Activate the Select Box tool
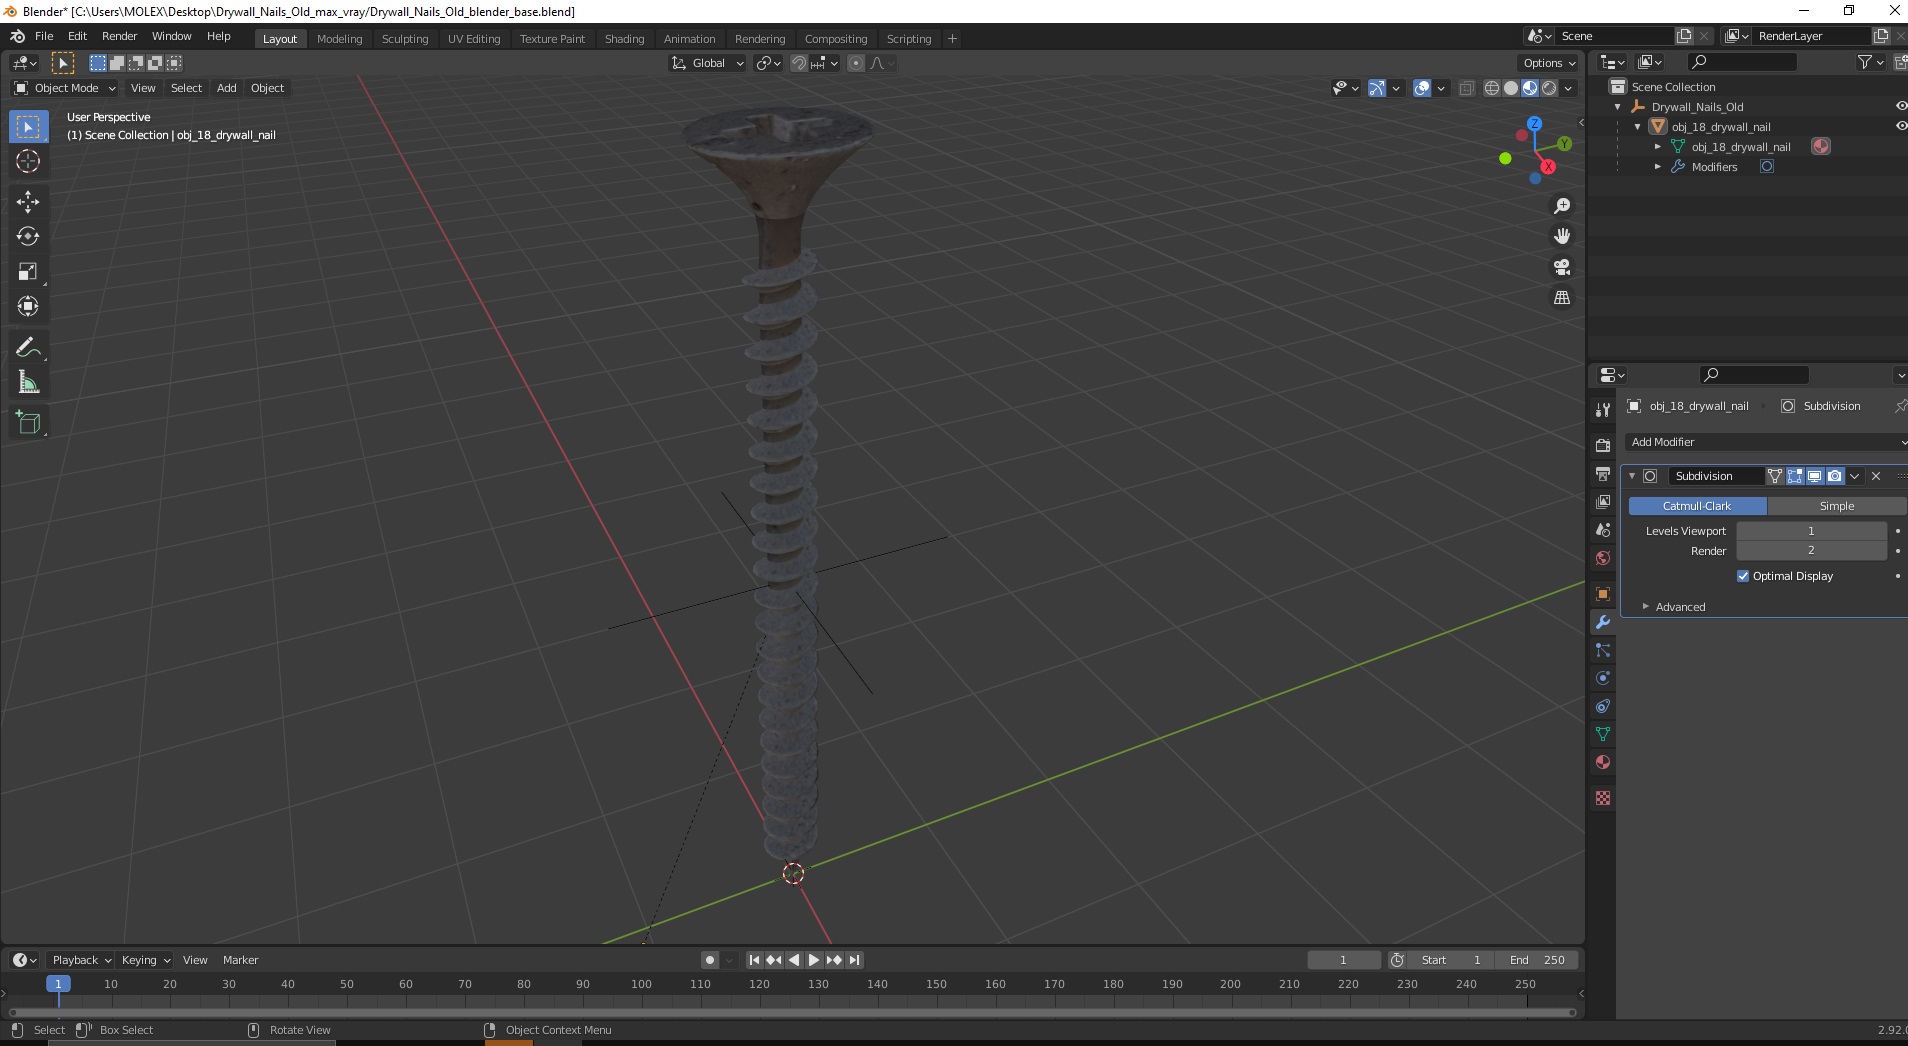The height and width of the screenshot is (1046, 1908). (x=28, y=126)
